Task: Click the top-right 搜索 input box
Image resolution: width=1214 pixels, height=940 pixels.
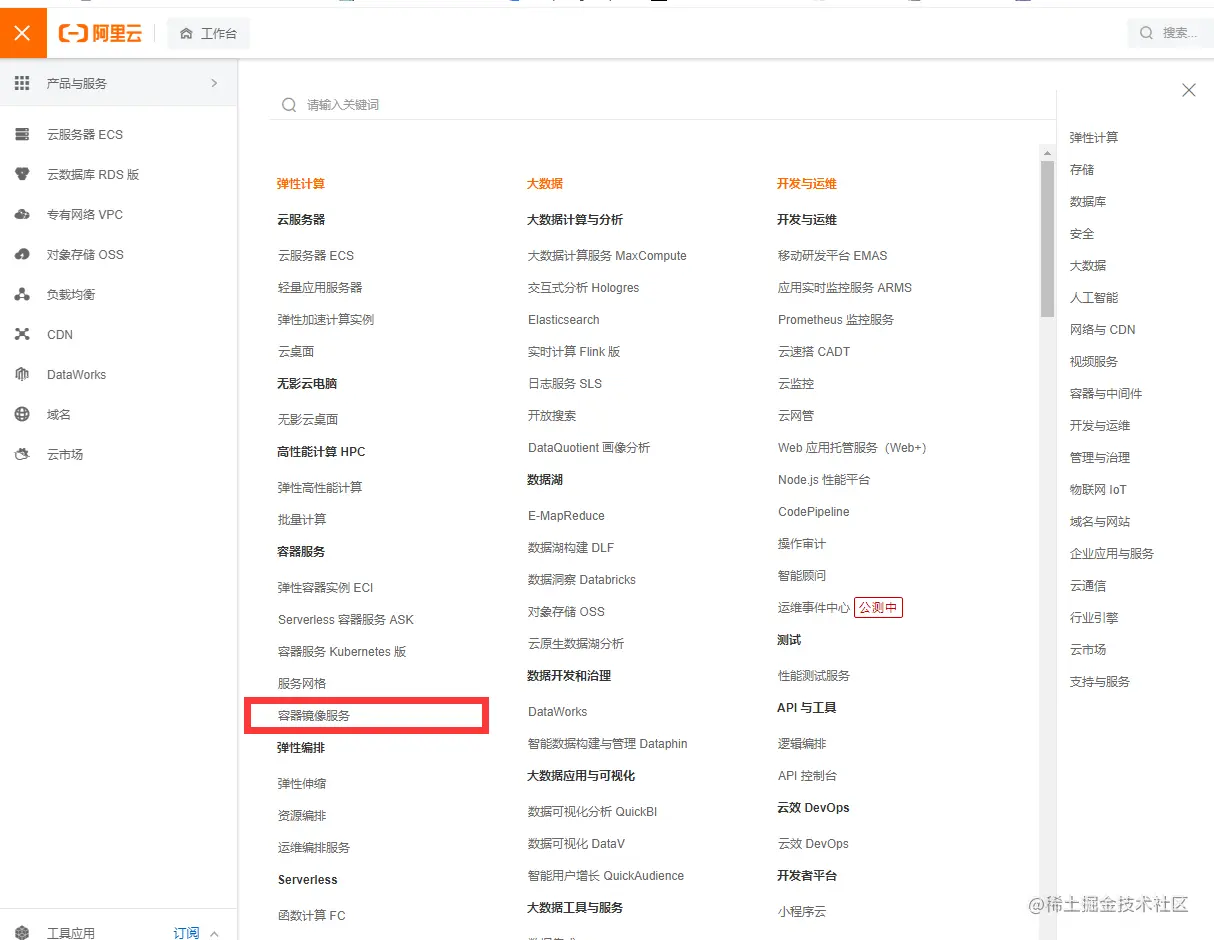Action: coord(1170,33)
